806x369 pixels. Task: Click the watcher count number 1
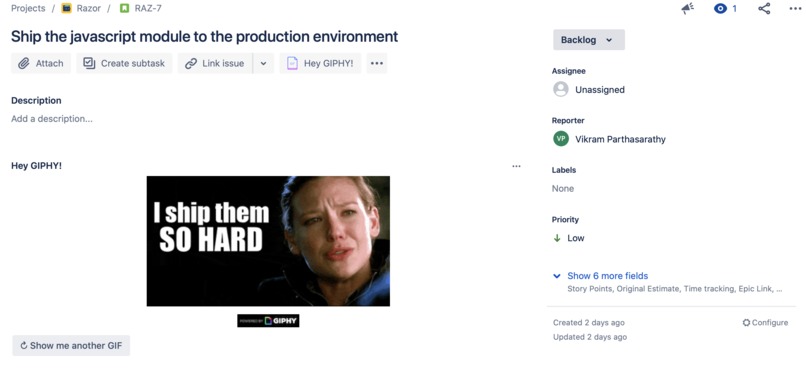click(x=735, y=8)
